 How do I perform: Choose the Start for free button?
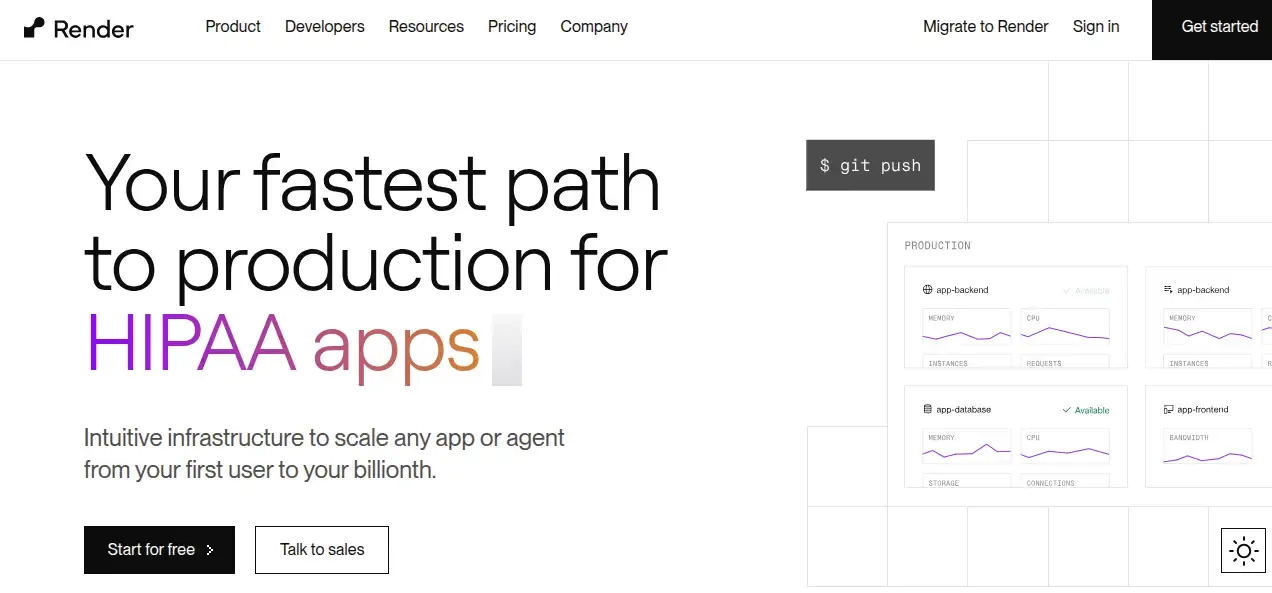(x=159, y=550)
